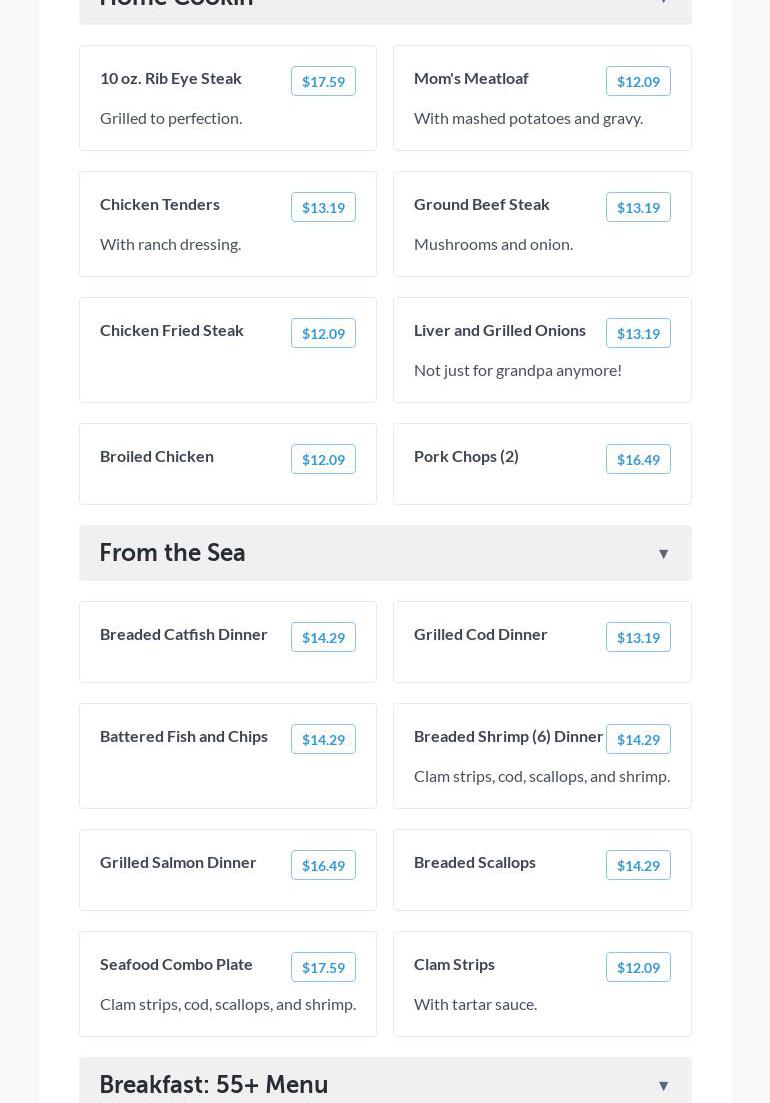Expand the Breakfast: 55+ Menu section
Viewport: 770px width, 1103px height.
click(663, 1085)
